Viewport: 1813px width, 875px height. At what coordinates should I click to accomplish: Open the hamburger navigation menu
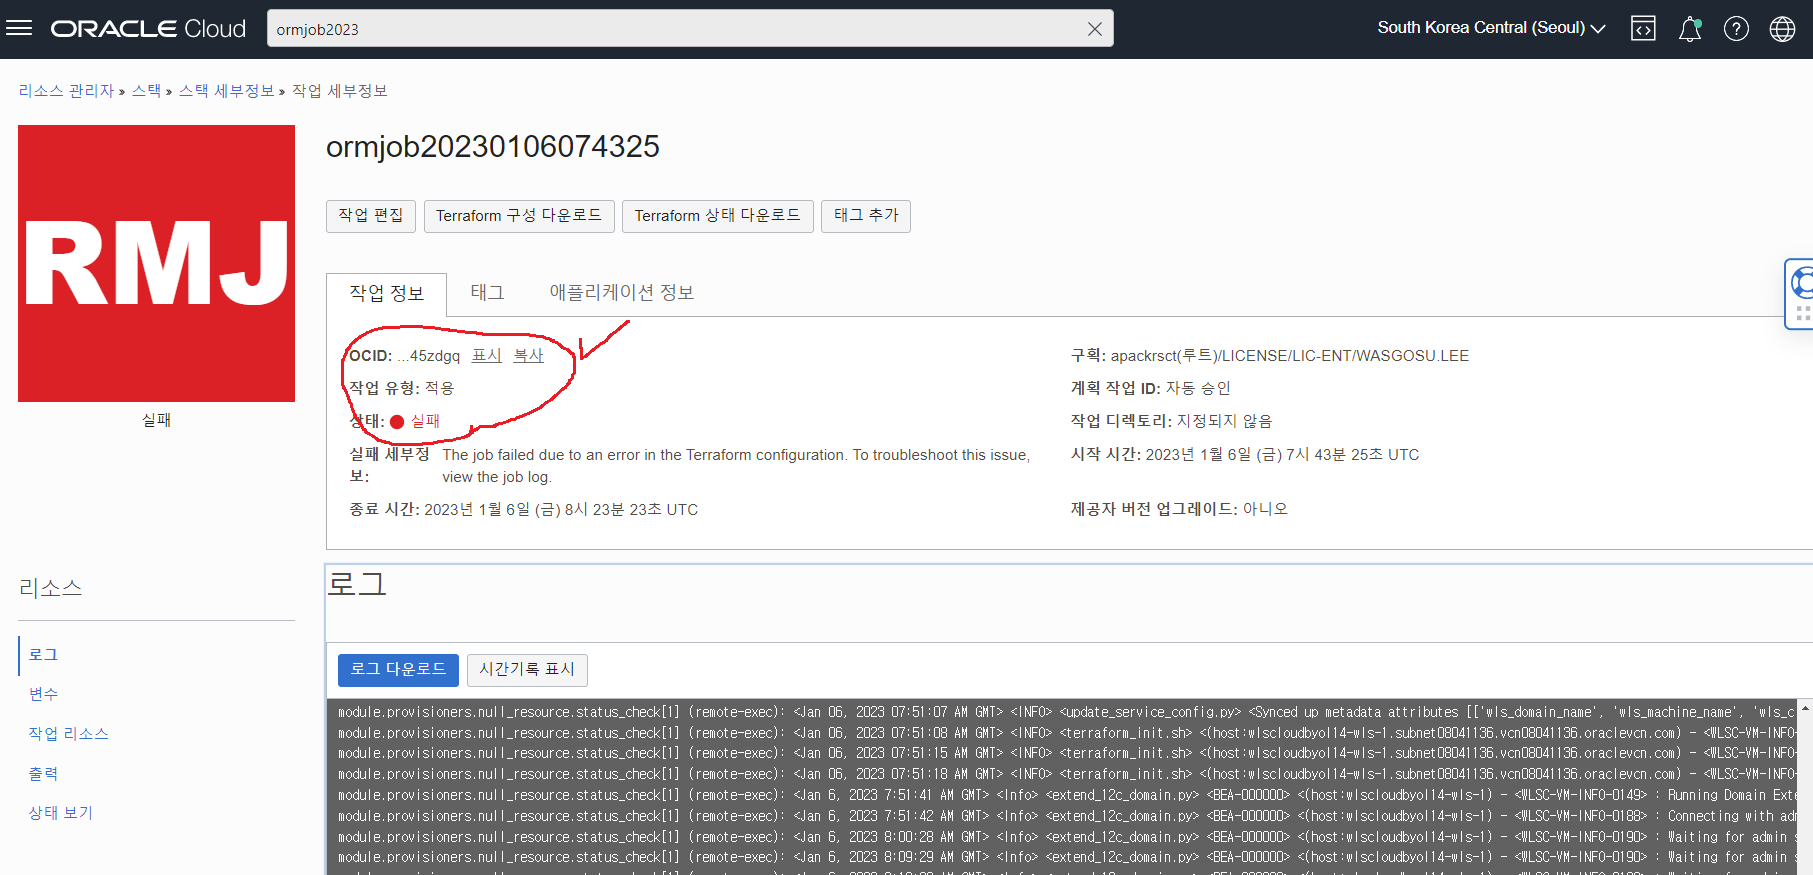click(x=19, y=28)
